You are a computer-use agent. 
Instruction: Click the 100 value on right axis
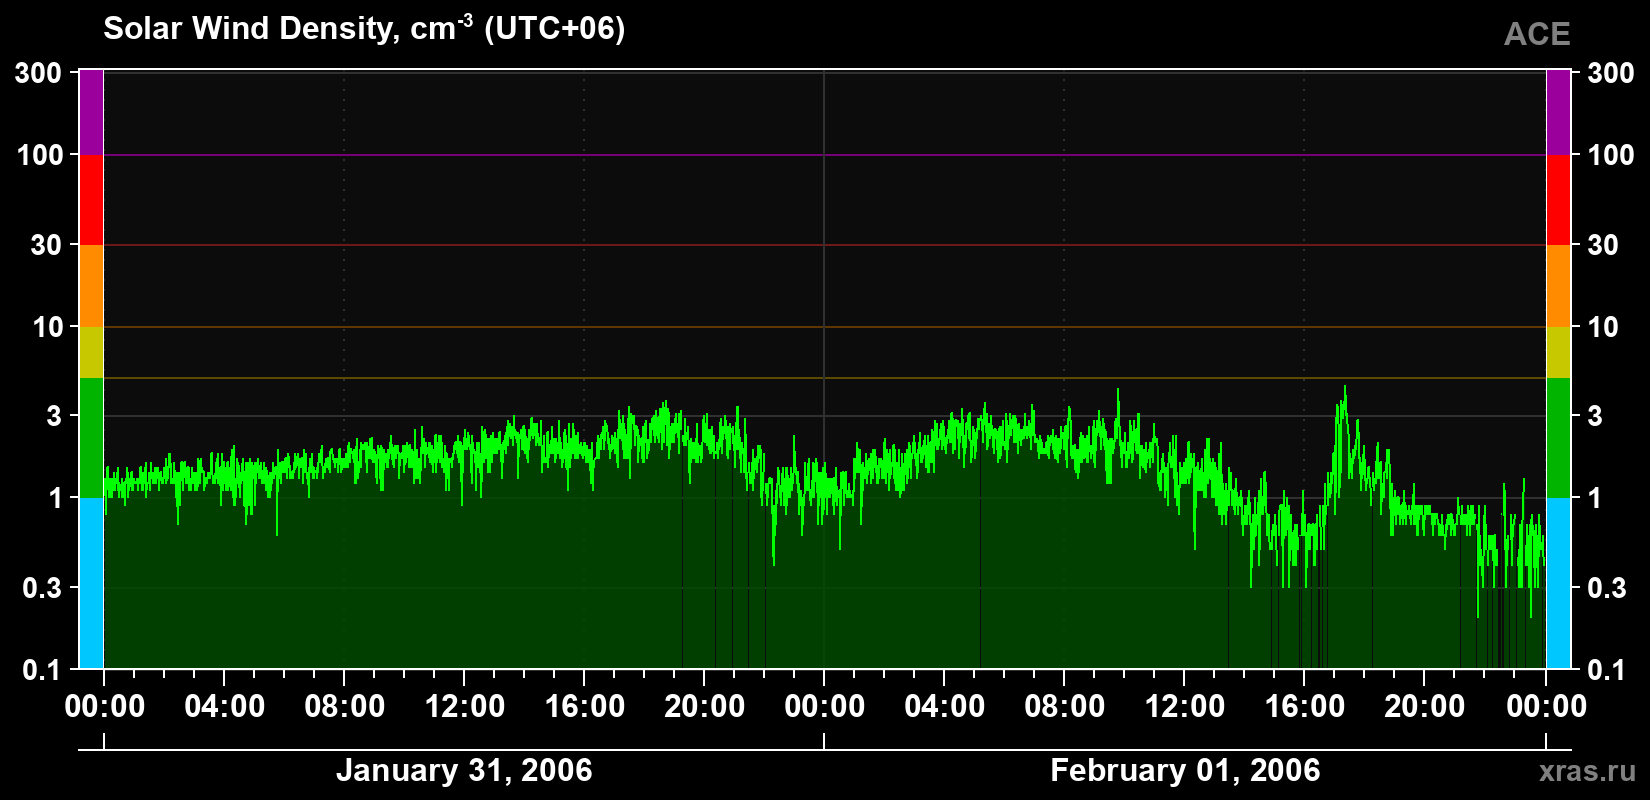(x=1610, y=155)
